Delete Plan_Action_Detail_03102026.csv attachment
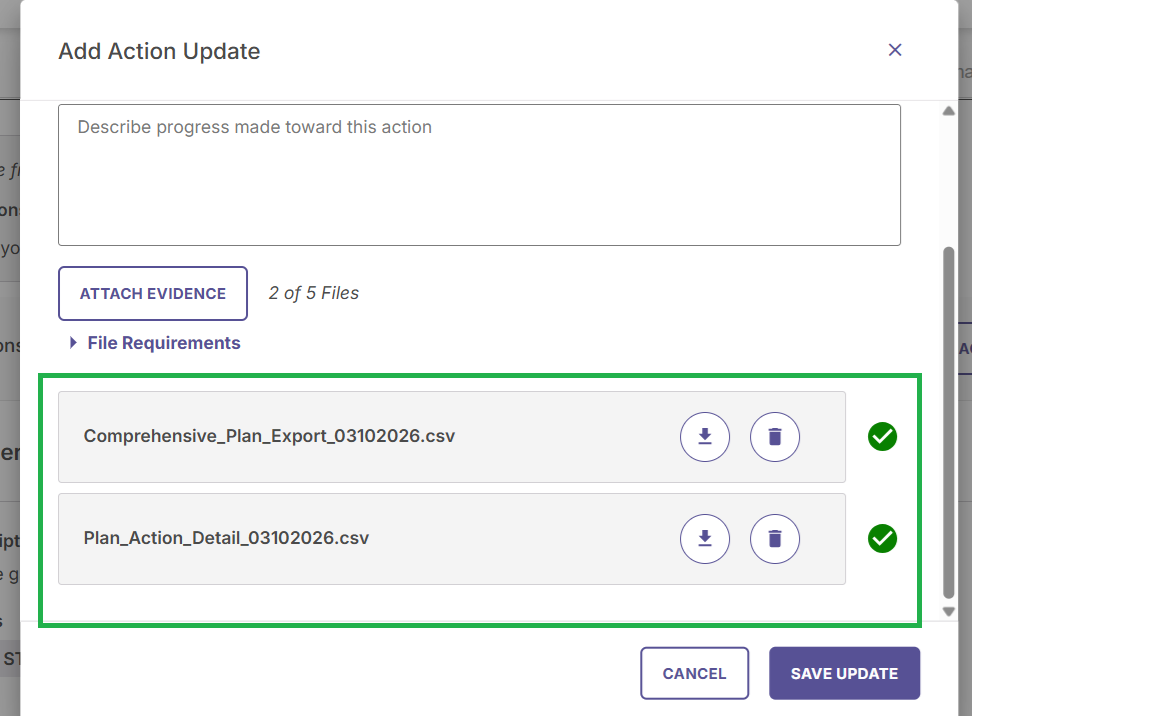The width and height of the screenshot is (1152, 716). coord(774,539)
